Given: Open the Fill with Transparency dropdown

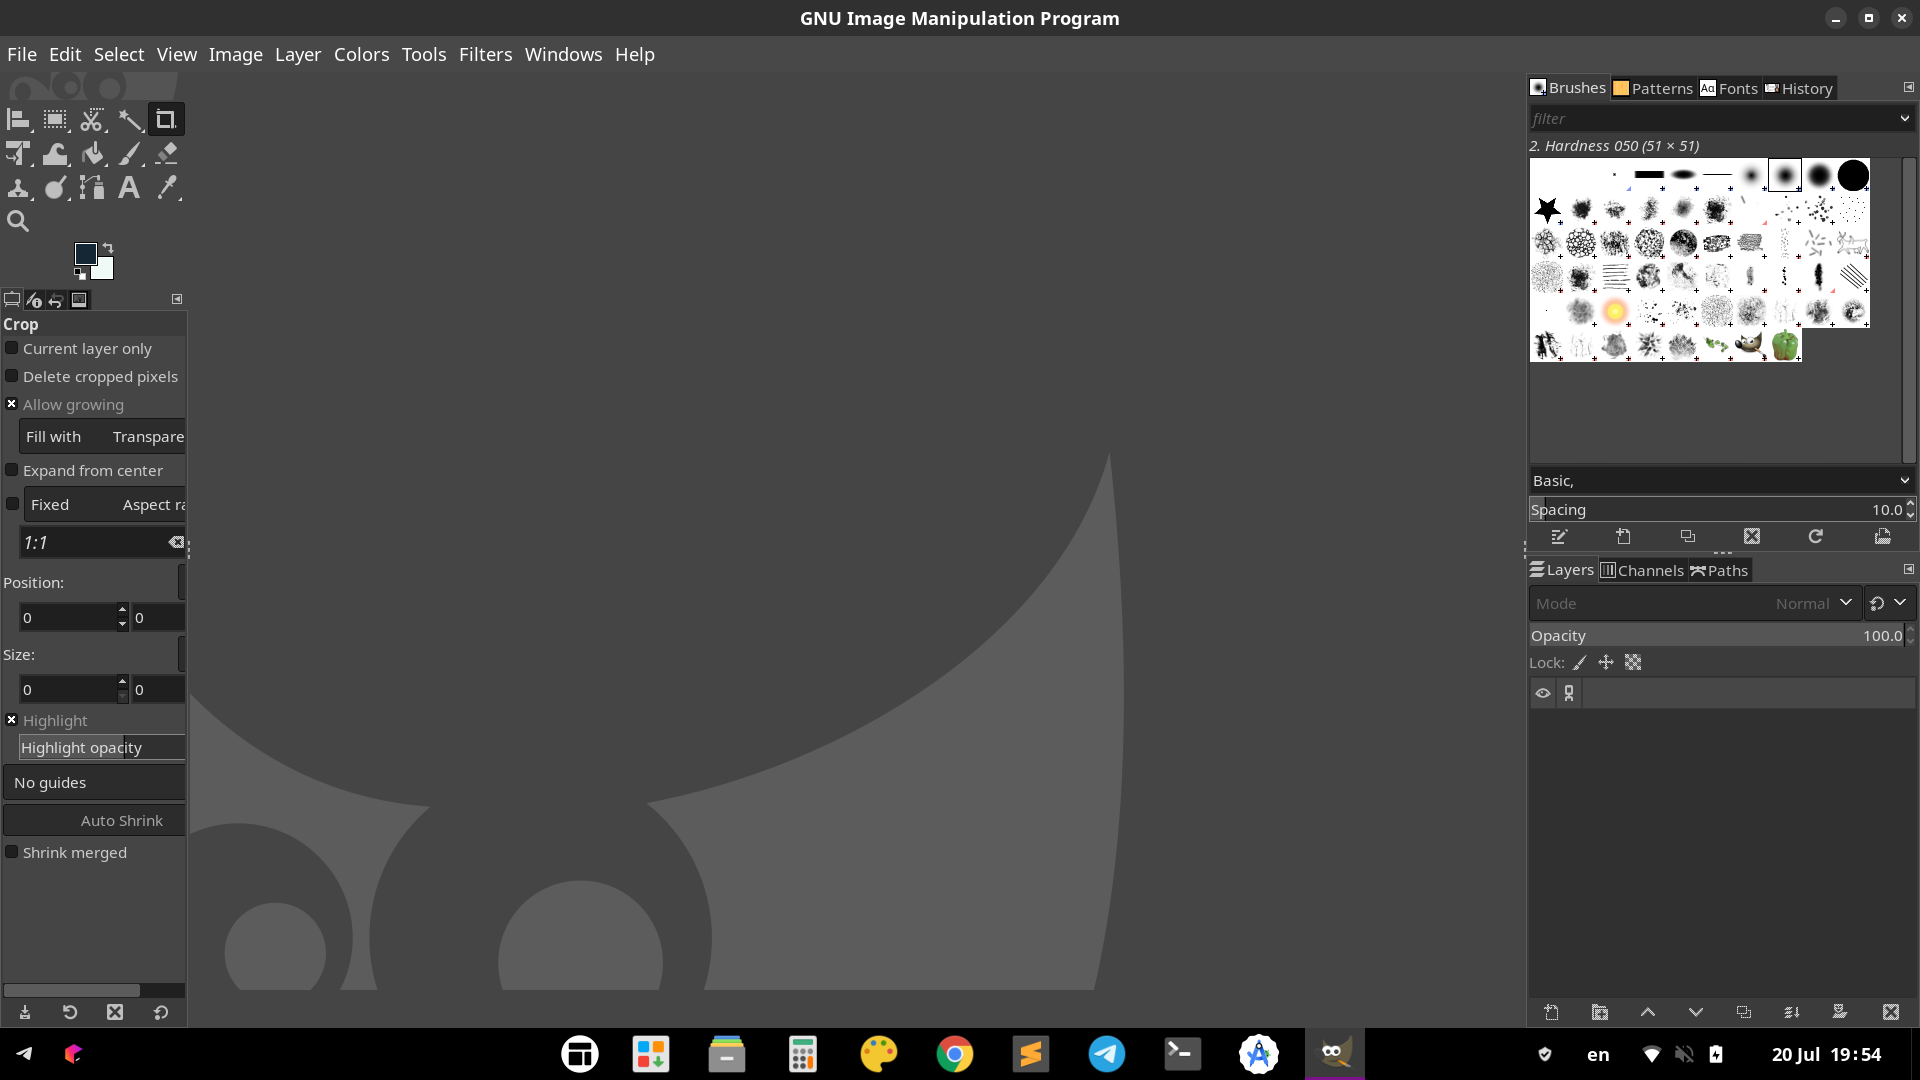Looking at the screenshot, I should [x=103, y=437].
